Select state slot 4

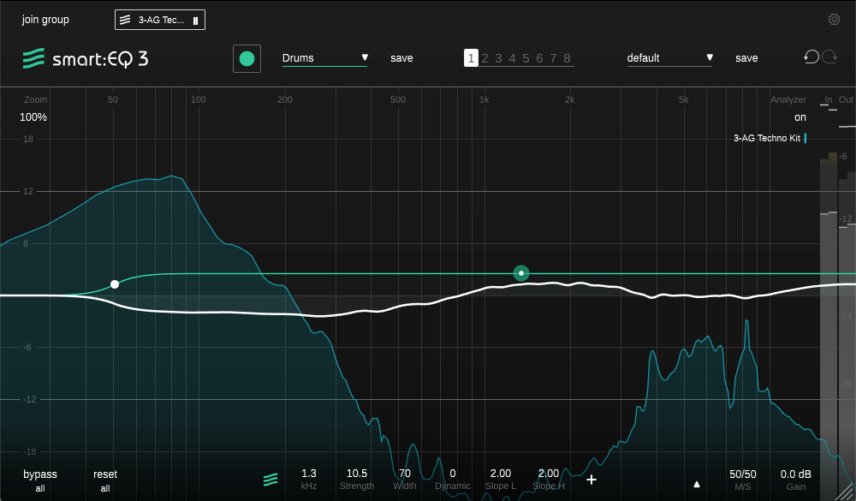click(x=512, y=58)
